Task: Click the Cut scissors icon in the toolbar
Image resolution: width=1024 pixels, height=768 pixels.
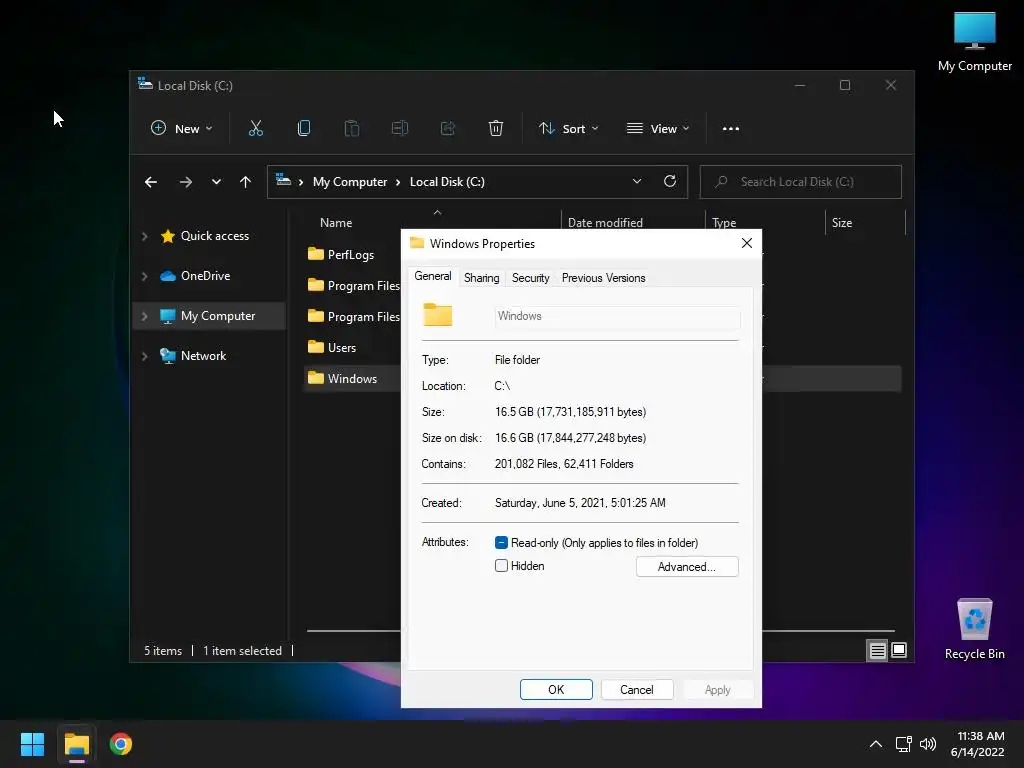Action: [x=255, y=129]
